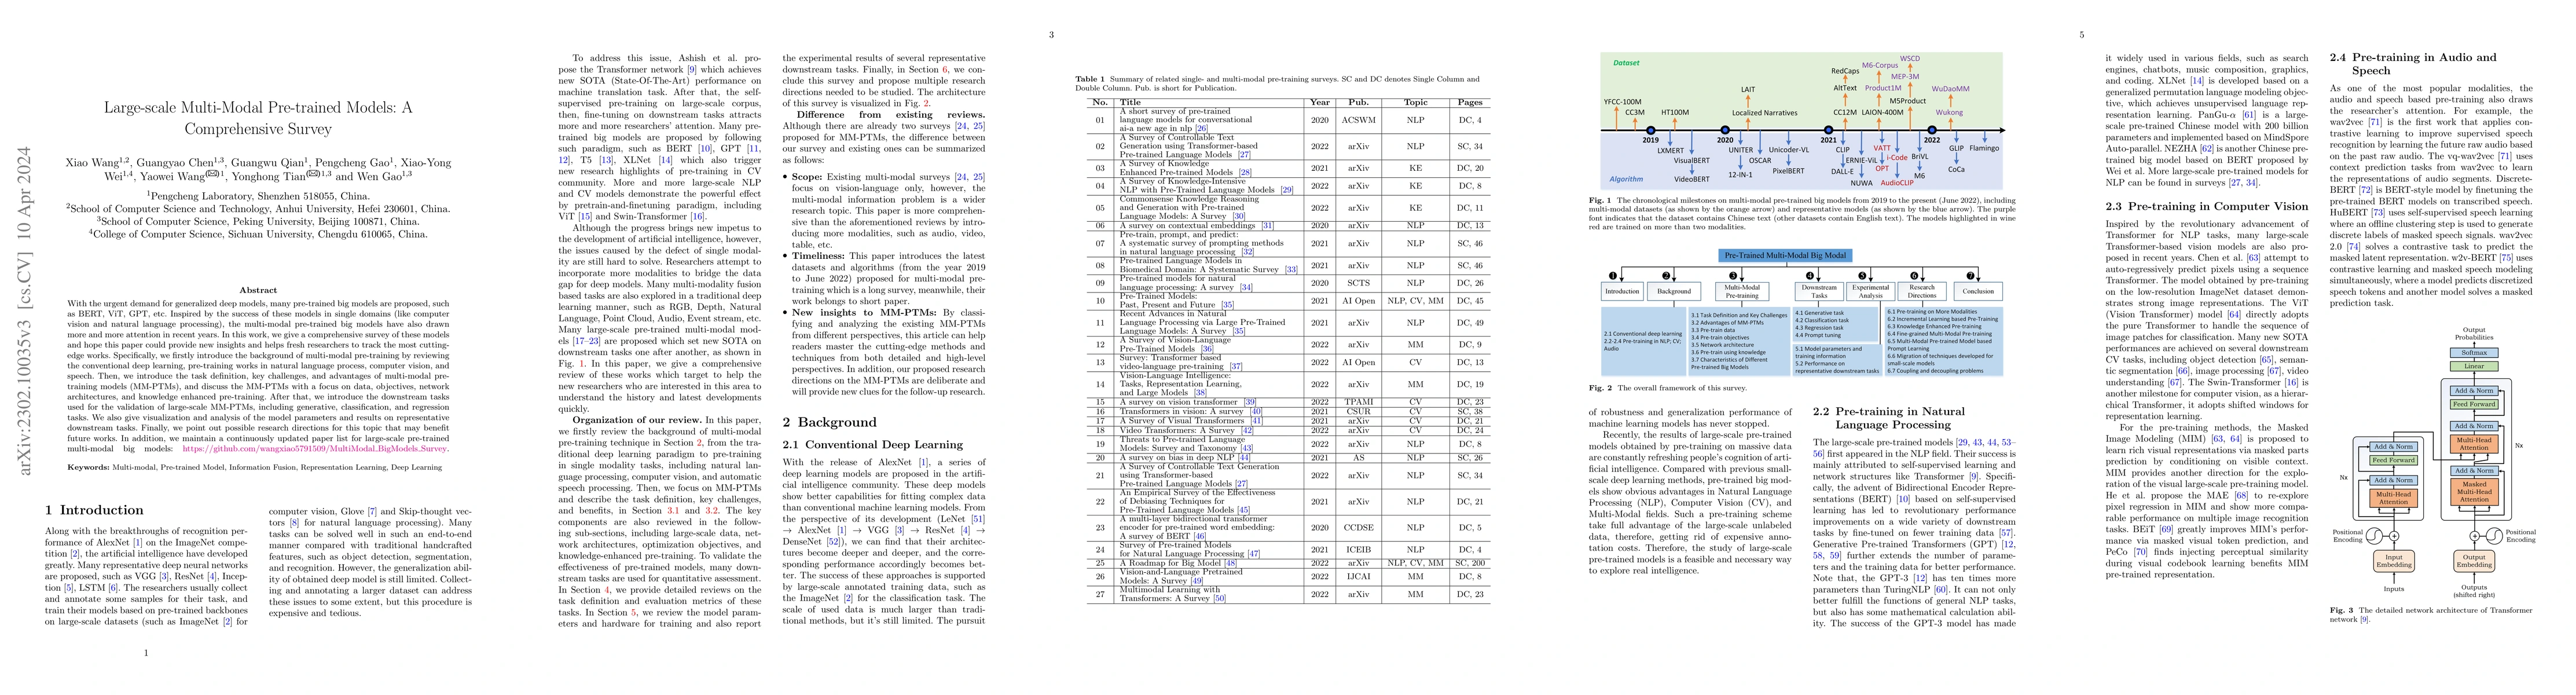Click the 'Year' column header in Table 1
The width and height of the screenshot is (2576, 695).
coord(1319,102)
